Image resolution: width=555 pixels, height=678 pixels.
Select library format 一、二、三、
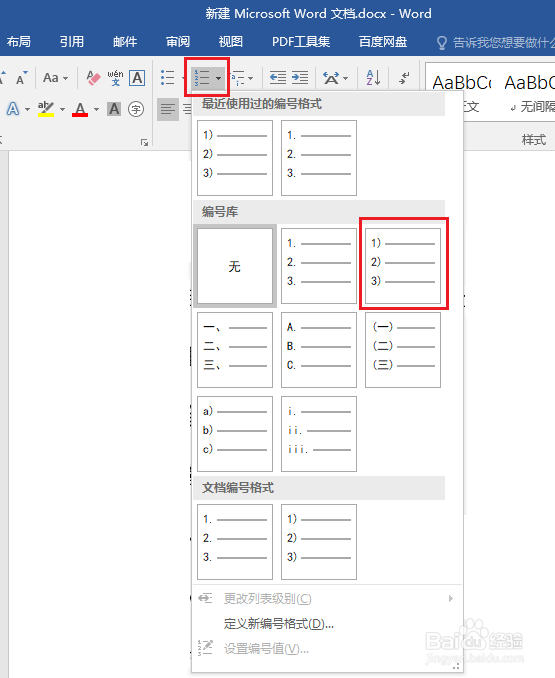click(x=235, y=350)
